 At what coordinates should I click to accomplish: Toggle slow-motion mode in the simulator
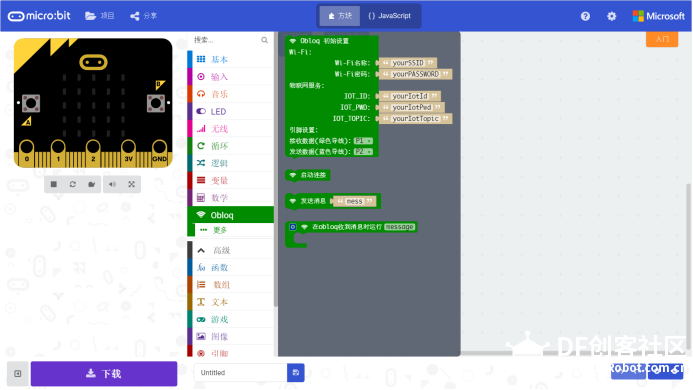[91, 184]
